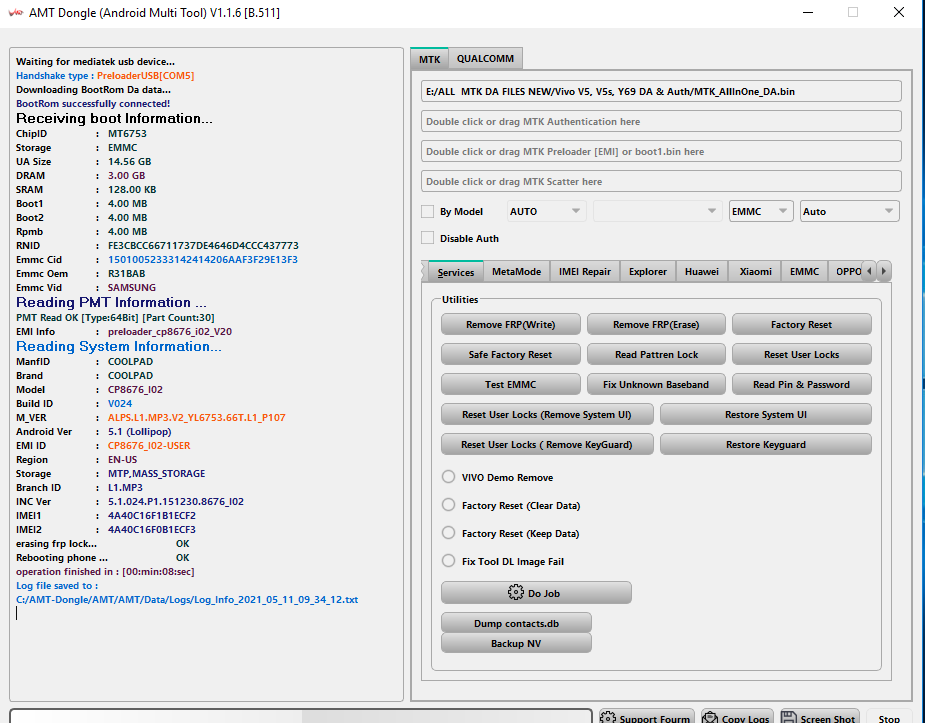Open the EMMC tab
The width and height of the screenshot is (925, 723).
(804, 271)
